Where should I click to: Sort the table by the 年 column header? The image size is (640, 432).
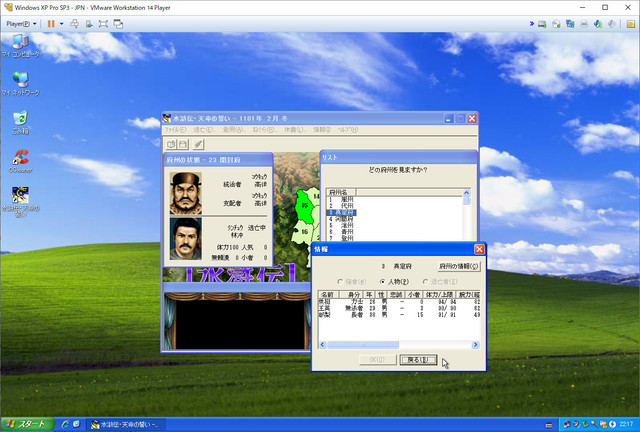370,294
